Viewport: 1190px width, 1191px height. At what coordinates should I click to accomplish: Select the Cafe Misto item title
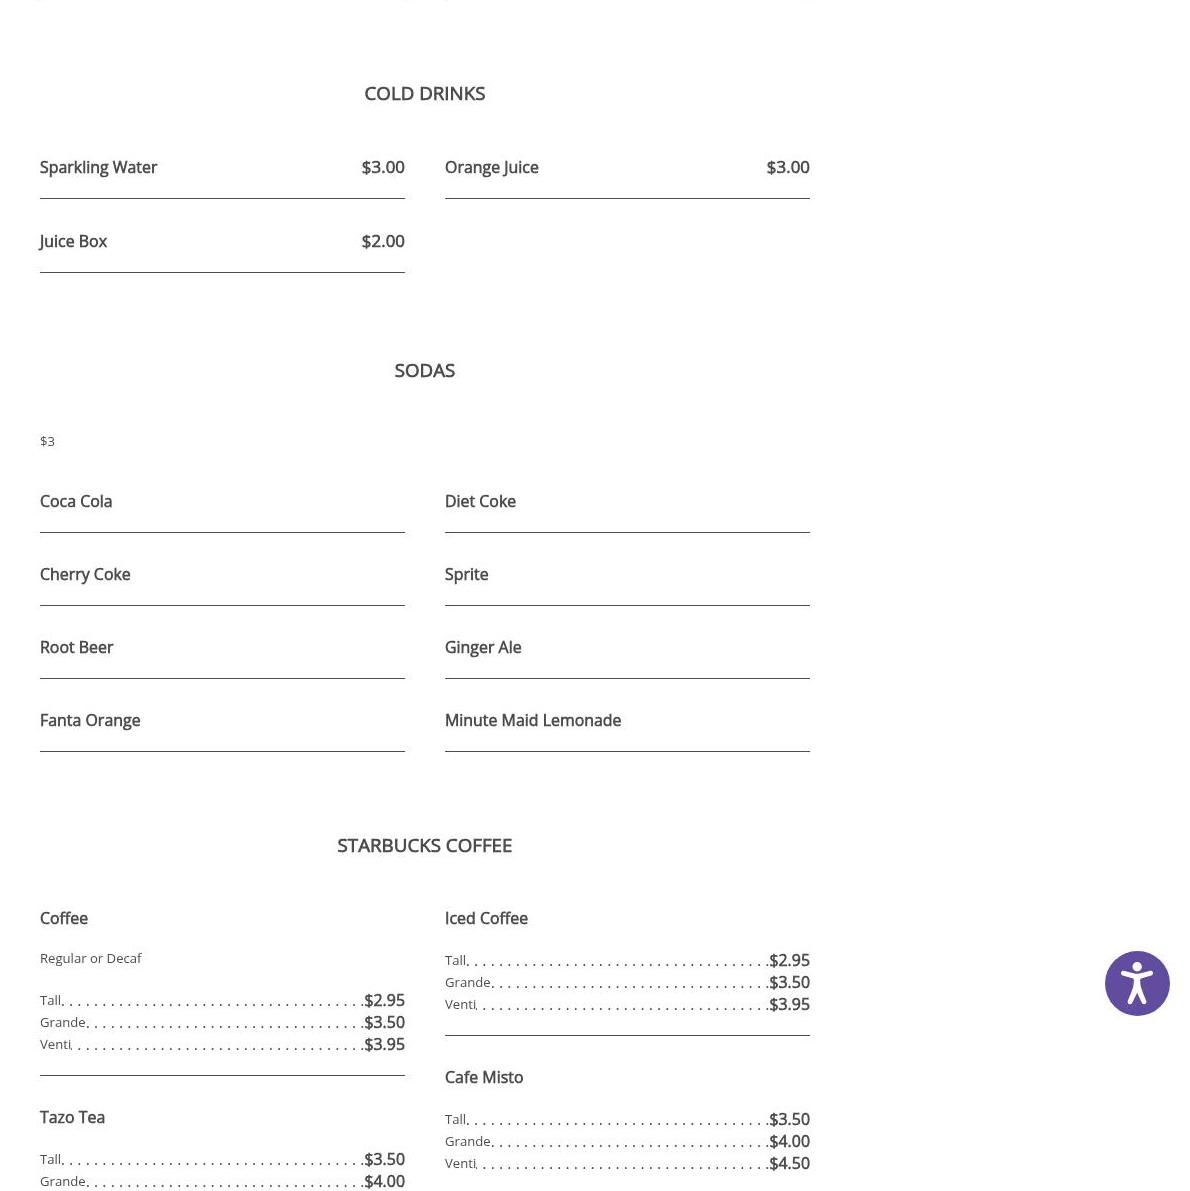coord(483,1077)
